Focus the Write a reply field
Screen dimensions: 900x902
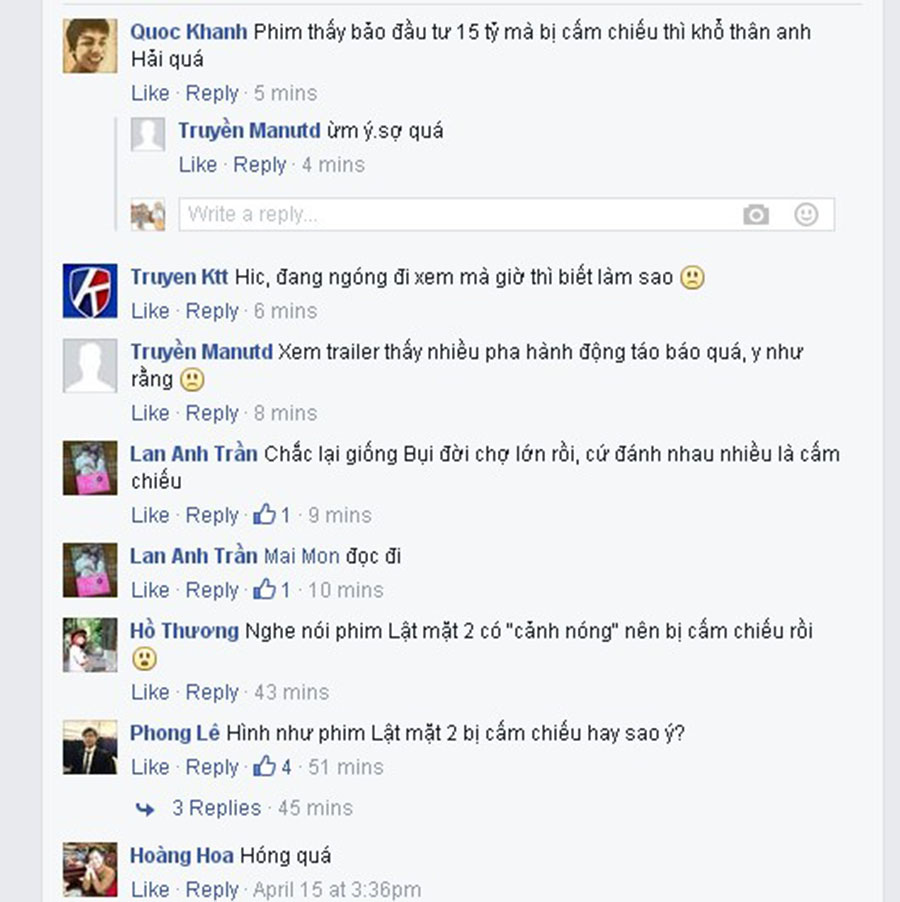click(x=506, y=215)
